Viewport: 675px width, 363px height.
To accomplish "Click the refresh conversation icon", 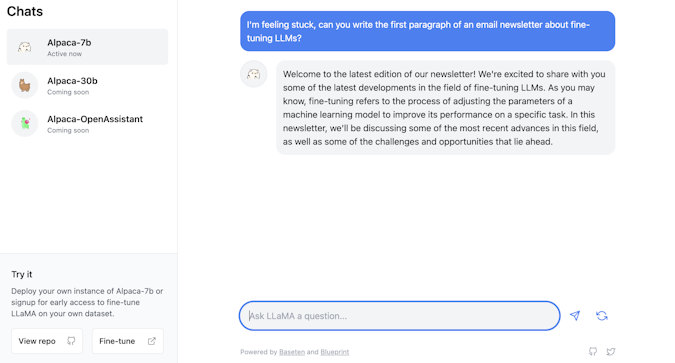I will [602, 316].
